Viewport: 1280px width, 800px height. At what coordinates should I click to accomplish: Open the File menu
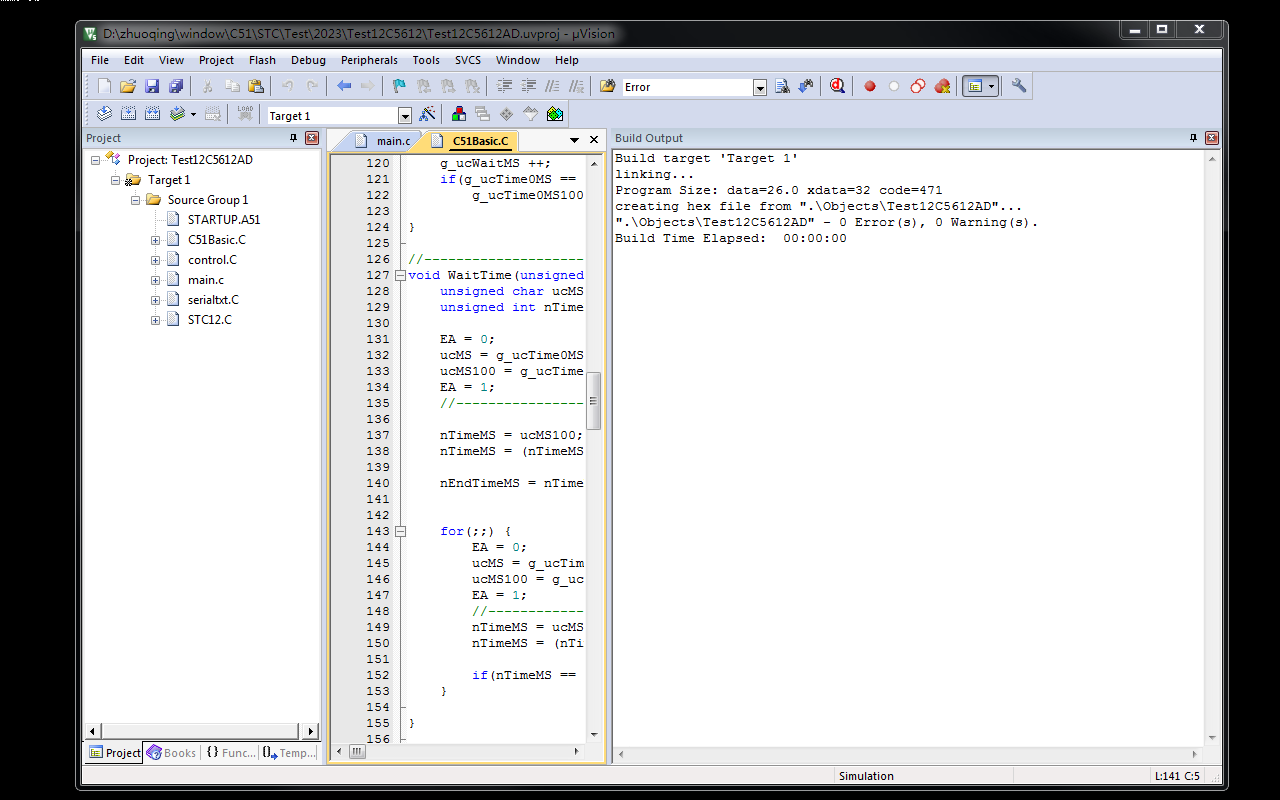click(100, 60)
